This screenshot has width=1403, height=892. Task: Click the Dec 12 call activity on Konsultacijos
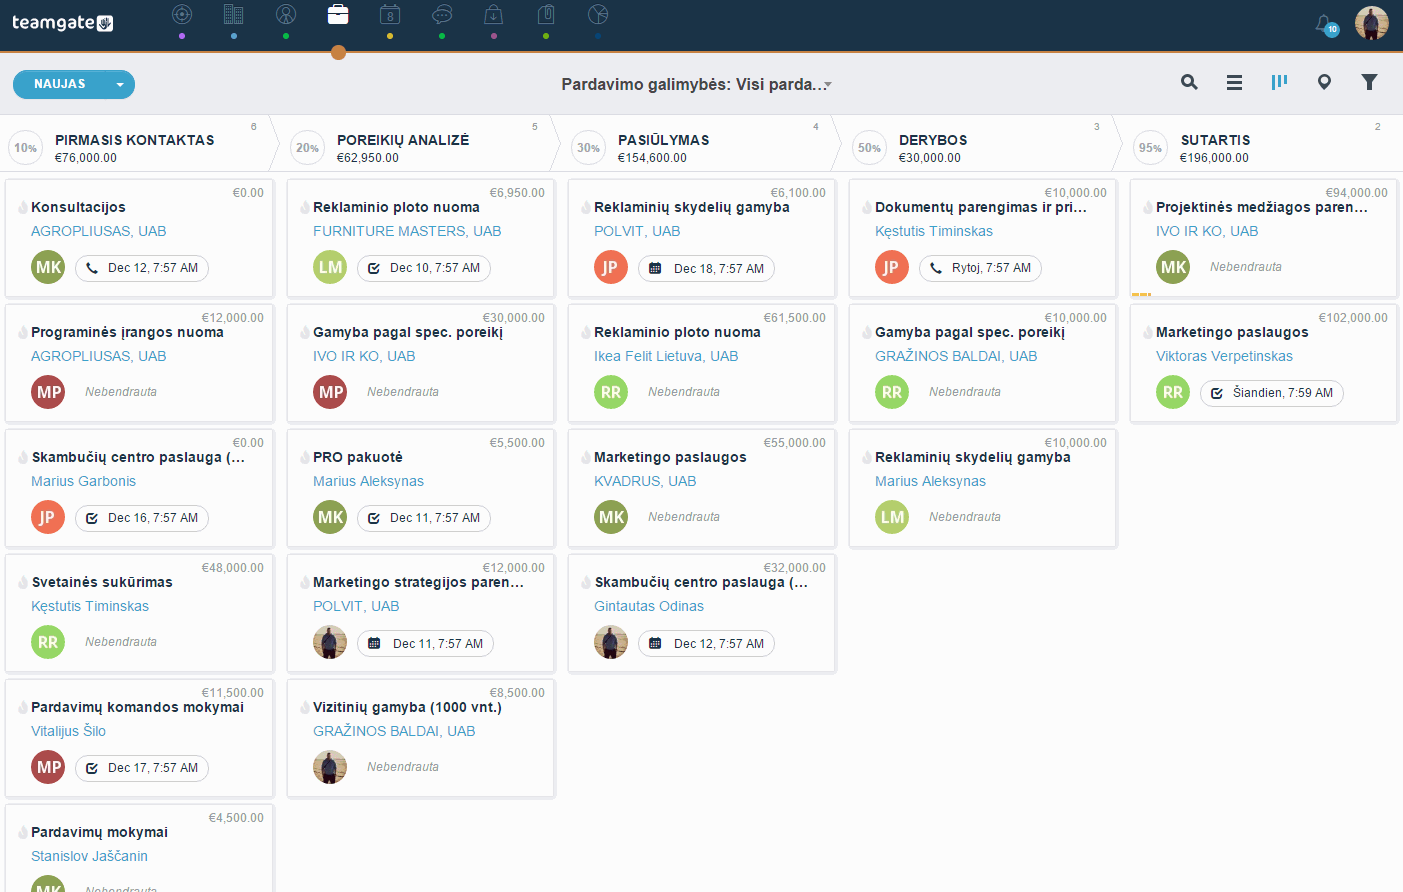(x=142, y=268)
